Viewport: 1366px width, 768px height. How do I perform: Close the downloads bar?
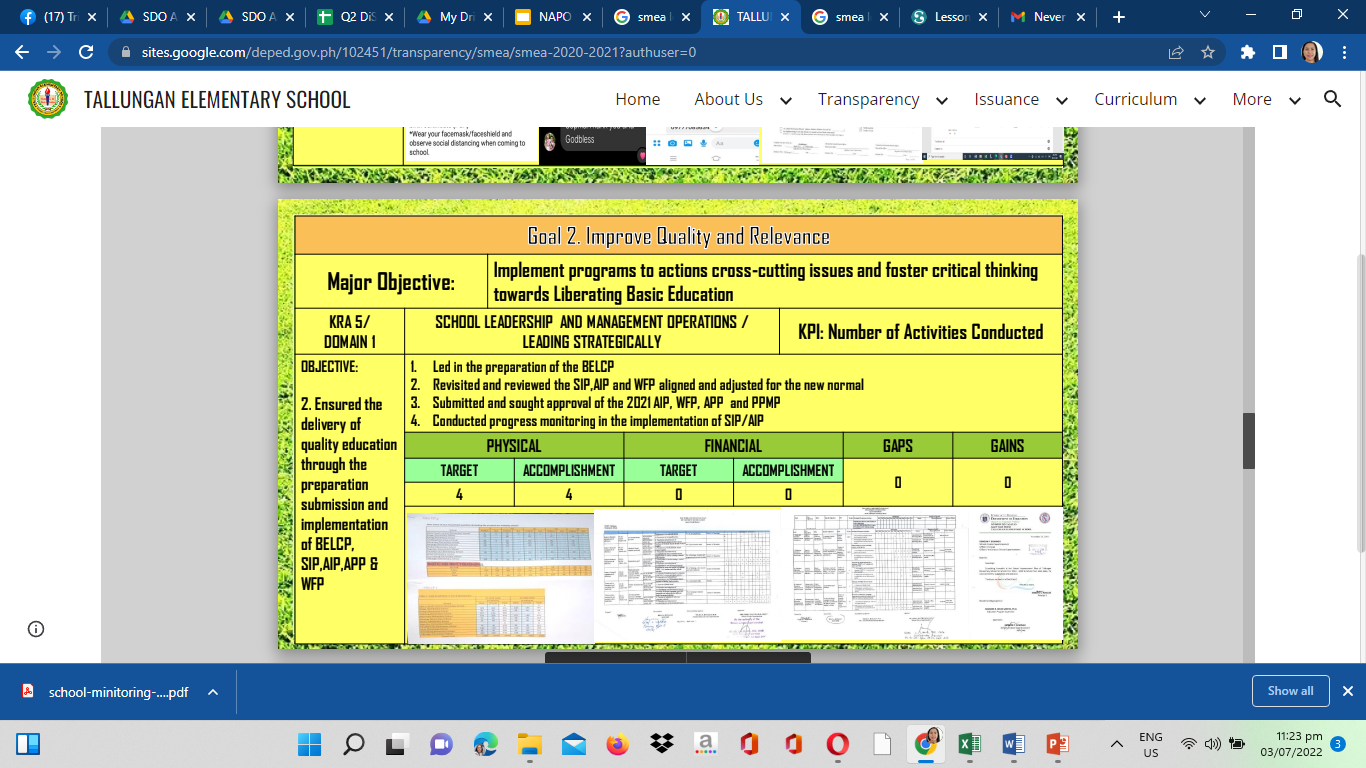pyautogui.click(x=1347, y=691)
